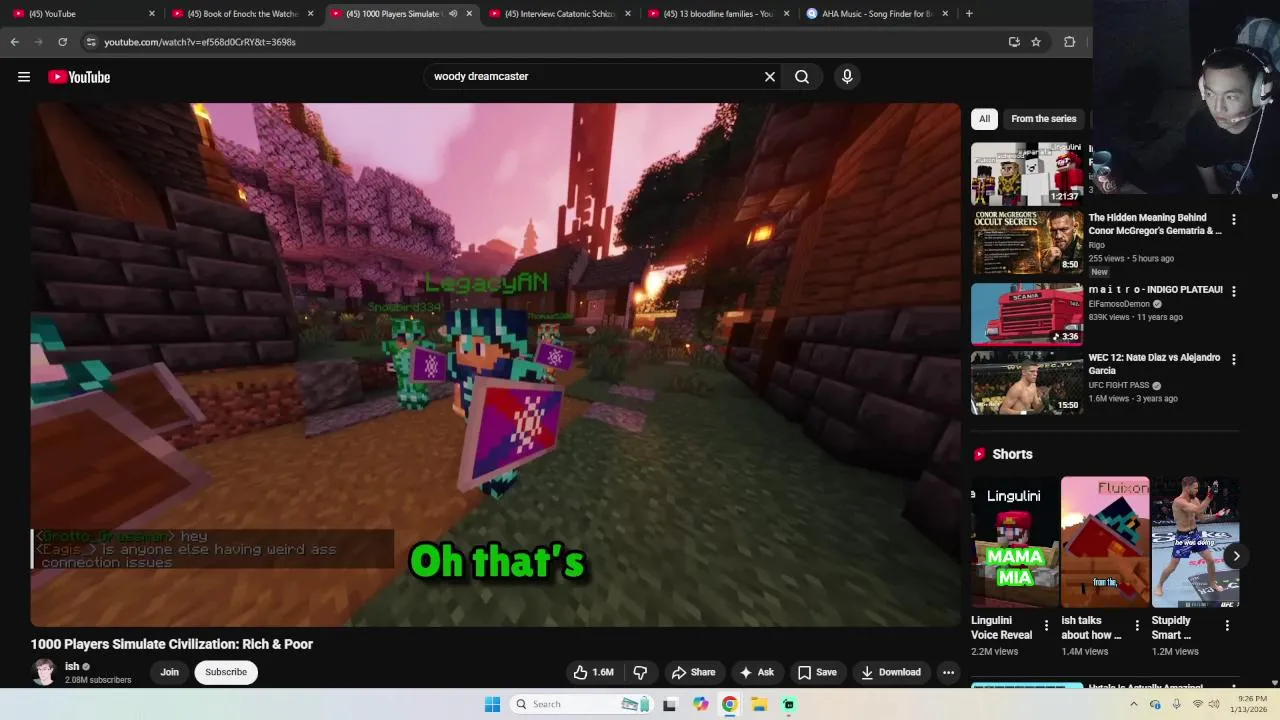This screenshot has height=720, width=1280.
Task: Open options for WEC 12 video
Action: point(1233,359)
